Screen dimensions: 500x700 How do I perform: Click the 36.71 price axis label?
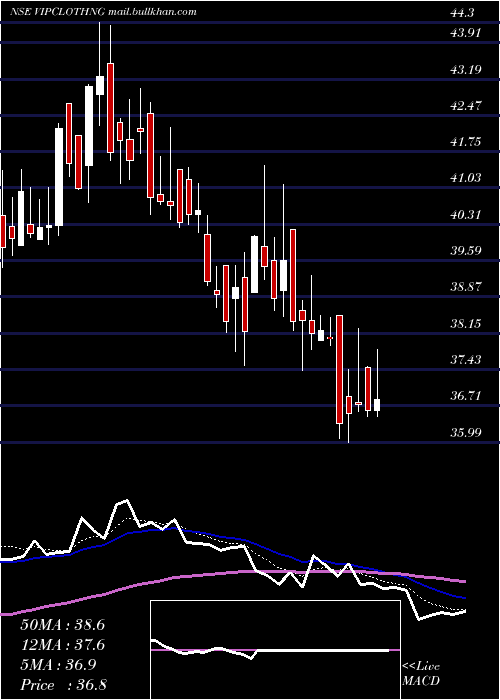pos(466,395)
